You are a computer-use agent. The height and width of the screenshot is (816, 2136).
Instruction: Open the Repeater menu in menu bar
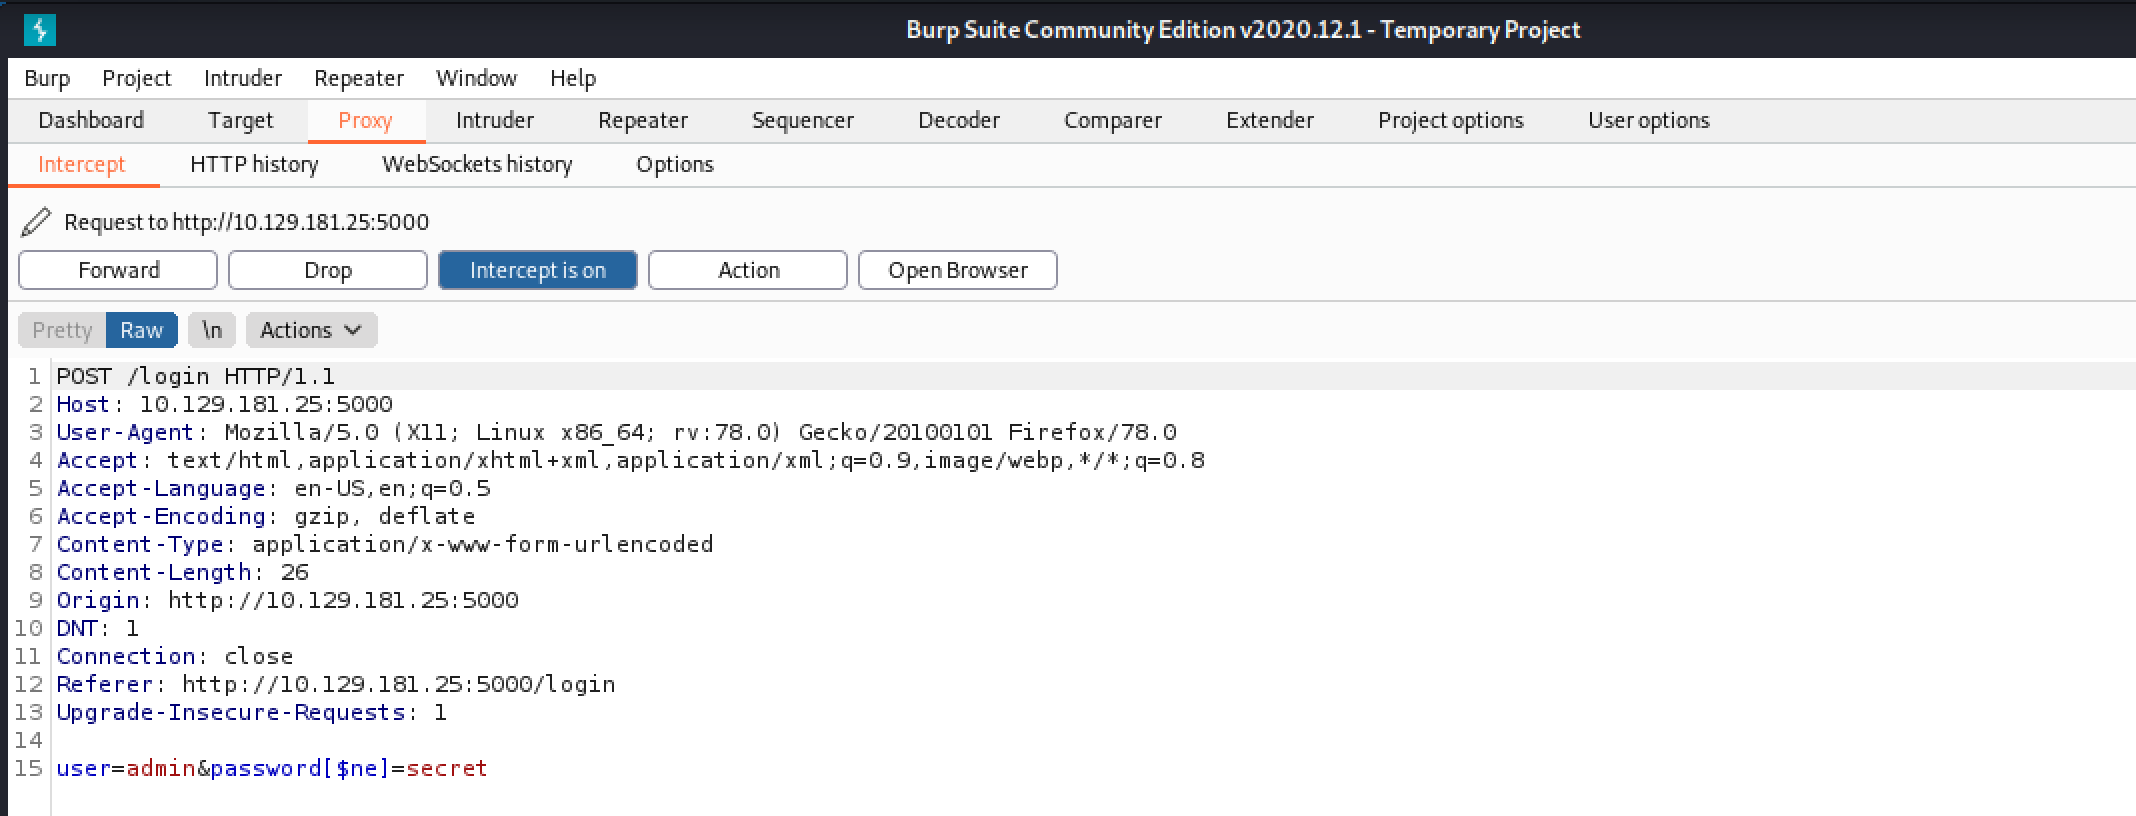[x=359, y=78]
